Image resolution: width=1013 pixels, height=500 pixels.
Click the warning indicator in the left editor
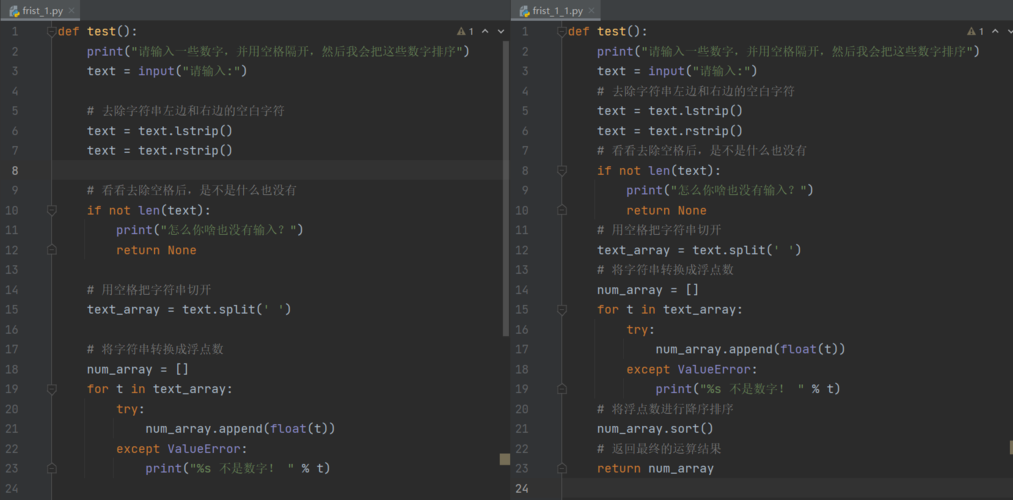click(x=465, y=32)
